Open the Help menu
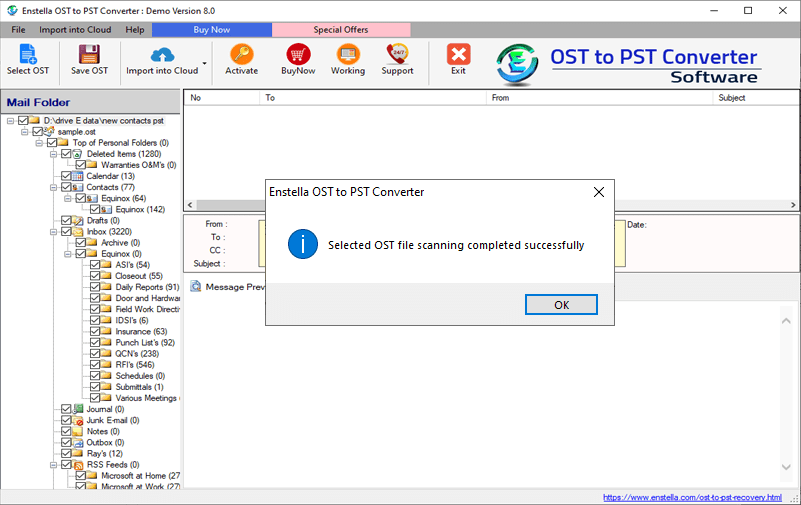 [x=135, y=30]
